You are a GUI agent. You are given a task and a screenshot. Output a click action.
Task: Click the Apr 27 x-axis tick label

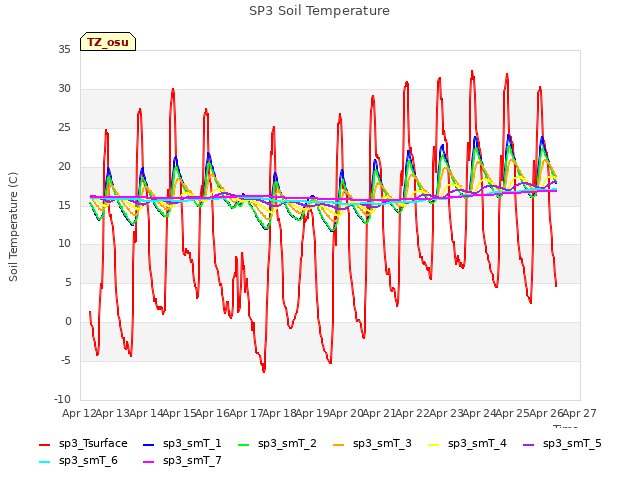[580, 413]
